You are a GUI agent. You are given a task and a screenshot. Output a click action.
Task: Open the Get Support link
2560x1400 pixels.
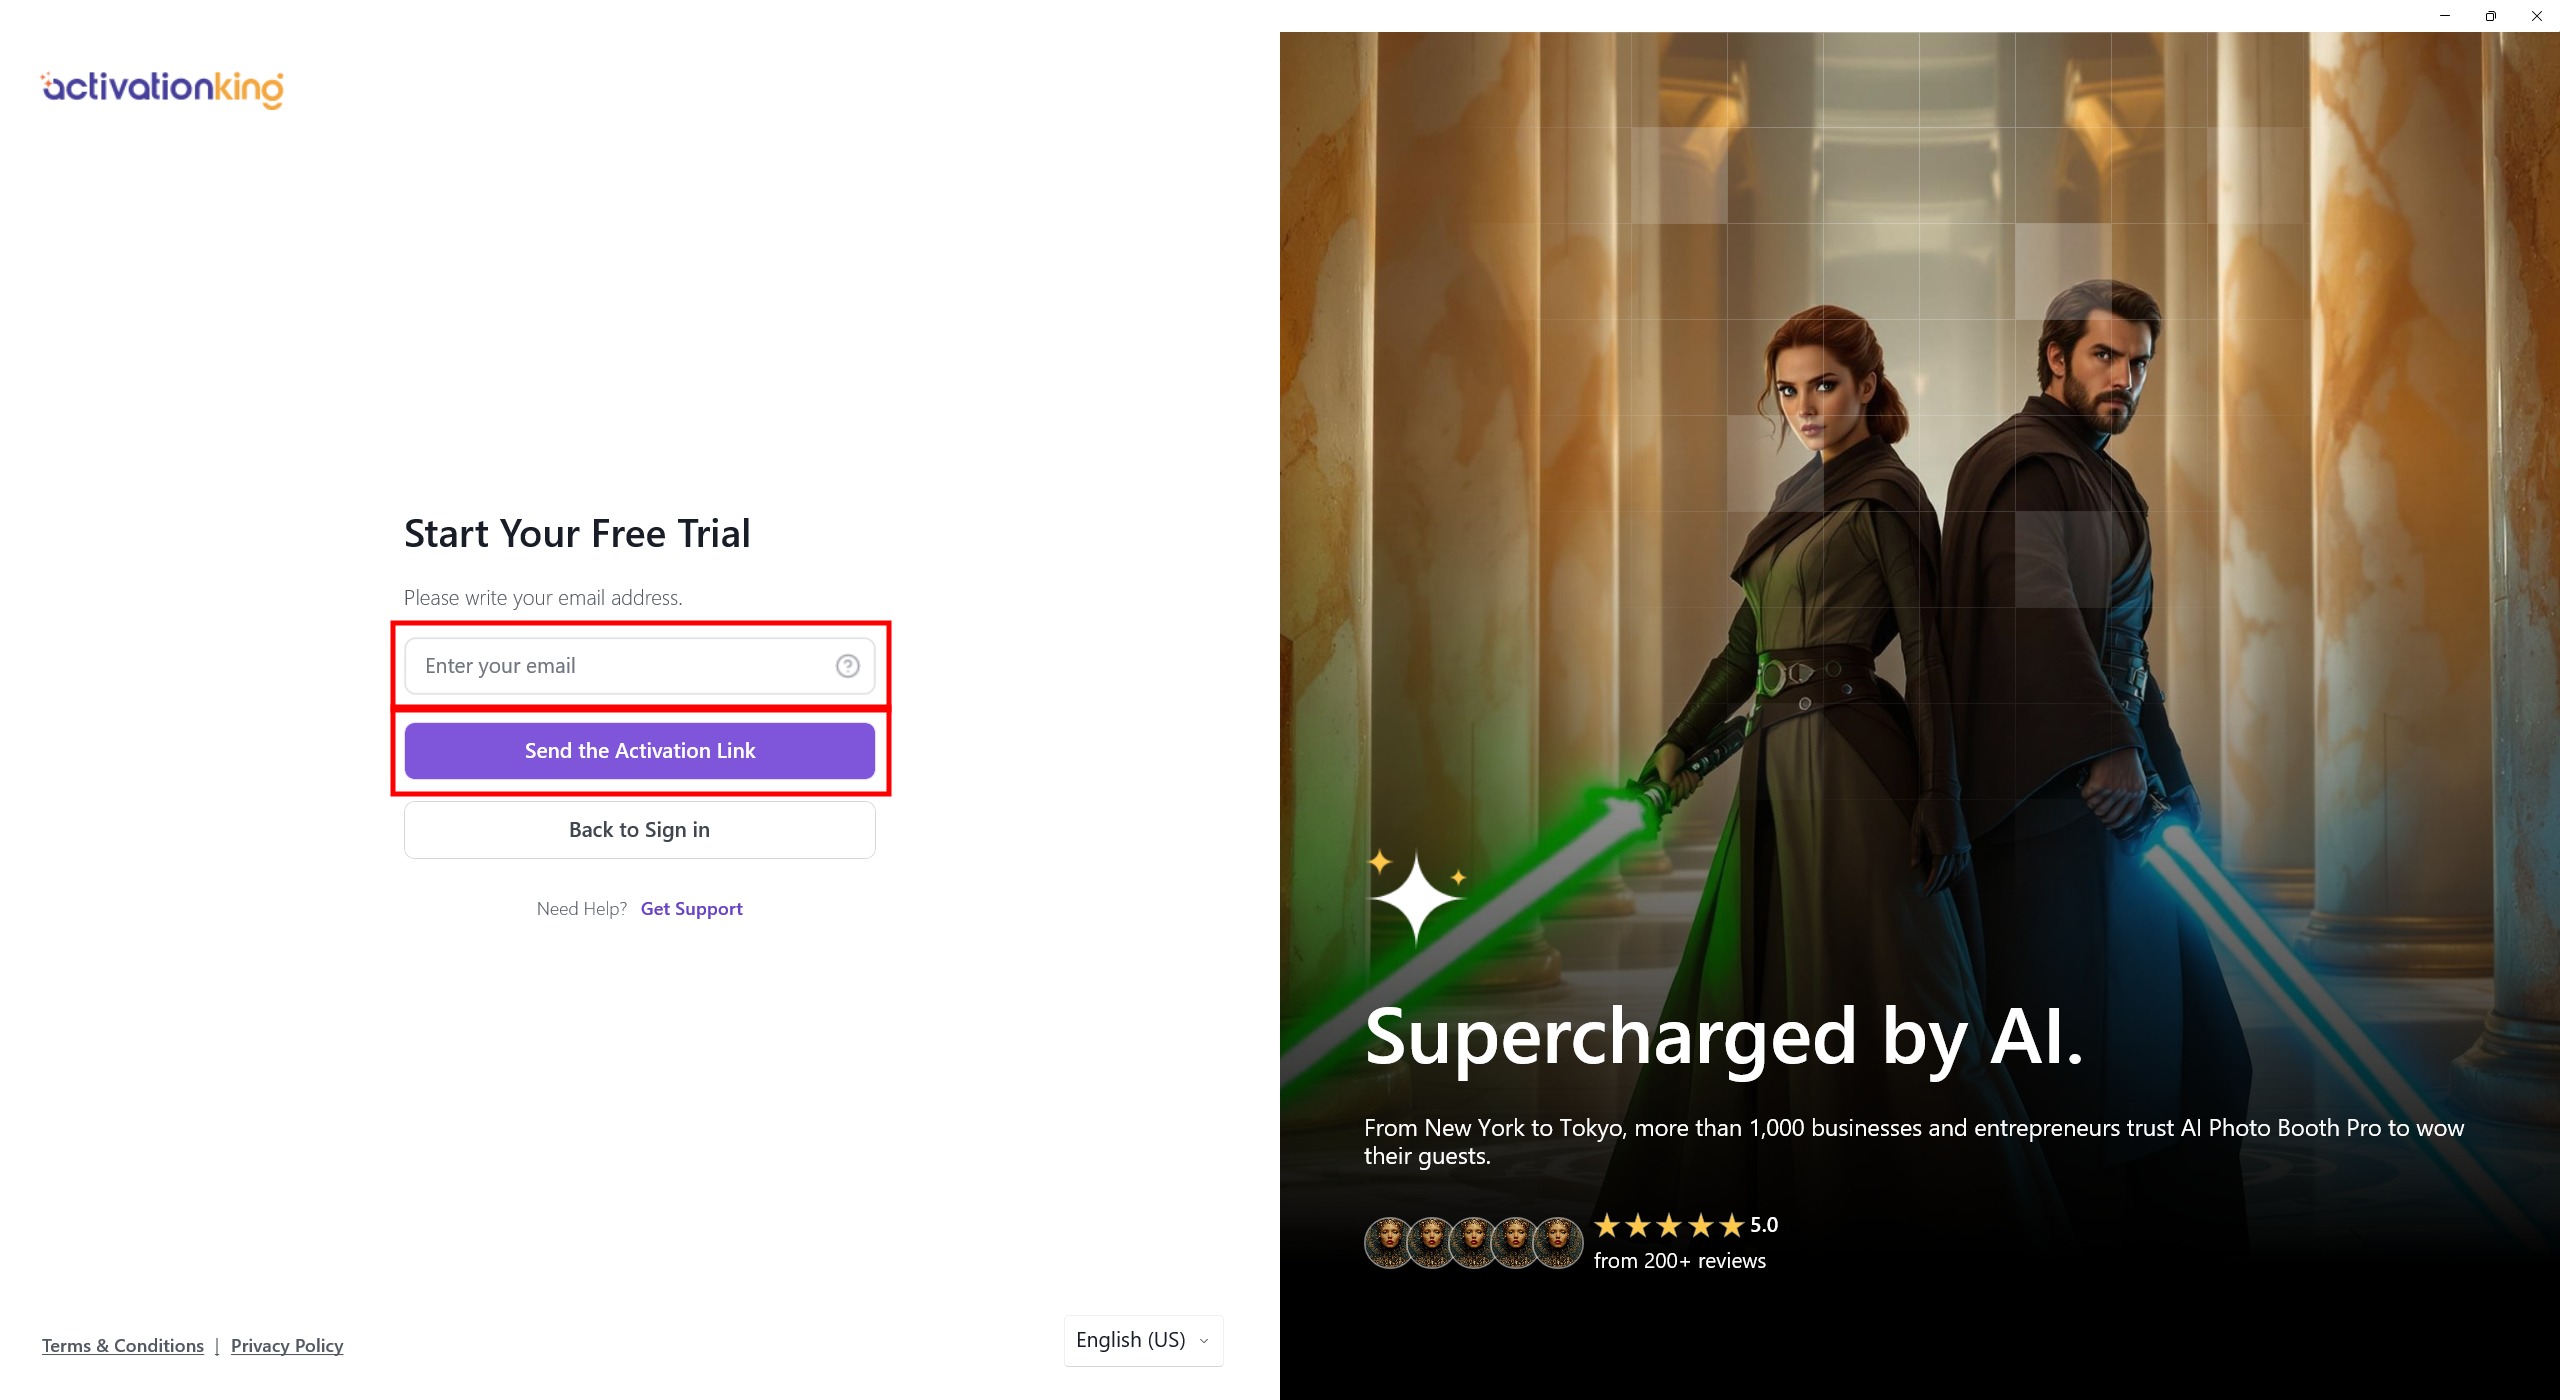tap(691, 909)
